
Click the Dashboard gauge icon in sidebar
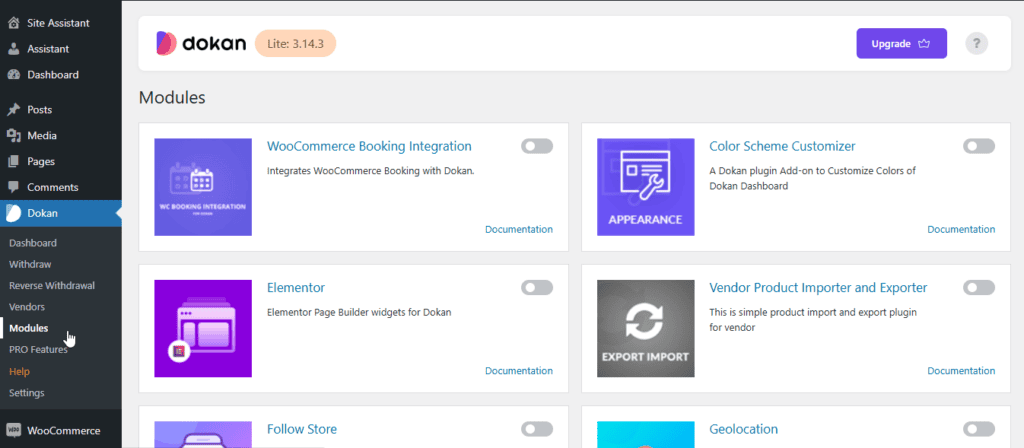(13, 75)
